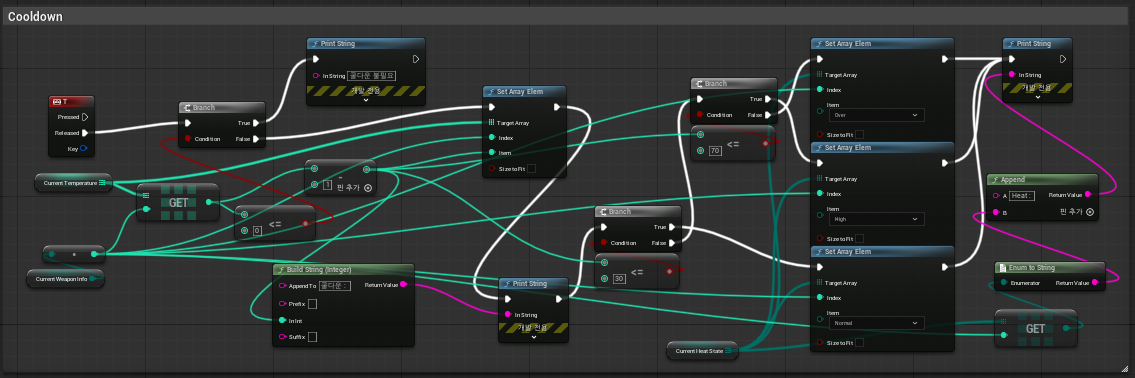The height and width of the screenshot is (378, 1135).
Task: Click the Condition pin of the Branch after T
Action: tap(188, 138)
